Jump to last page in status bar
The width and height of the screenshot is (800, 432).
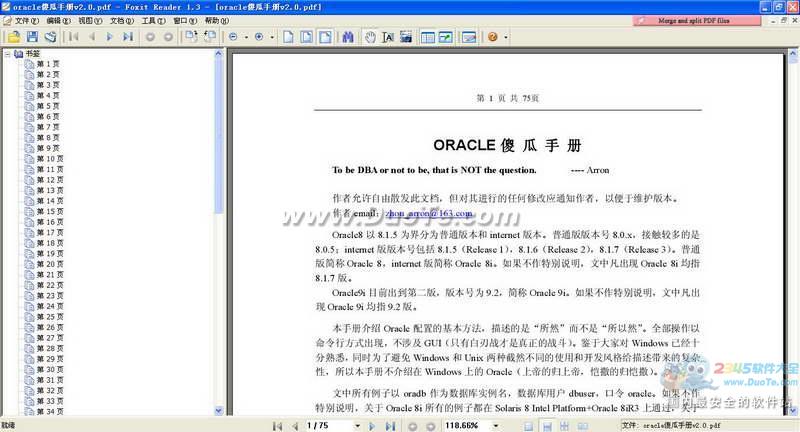click(x=390, y=426)
